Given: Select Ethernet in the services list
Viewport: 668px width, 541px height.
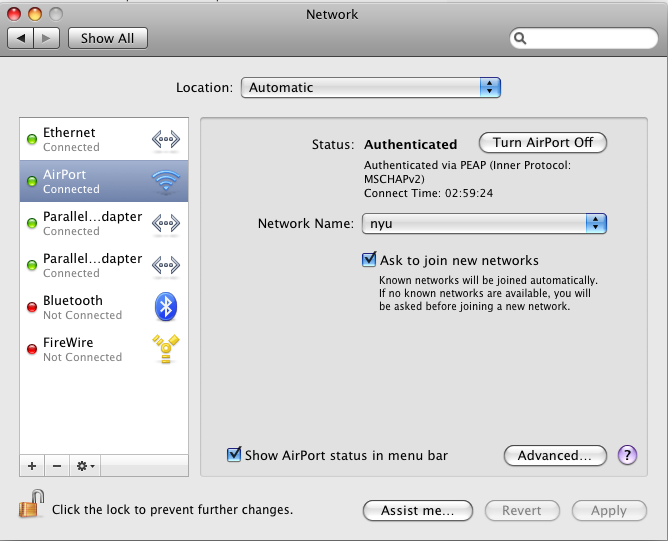Looking at the screenshot, I should click(x=104, y=139).
